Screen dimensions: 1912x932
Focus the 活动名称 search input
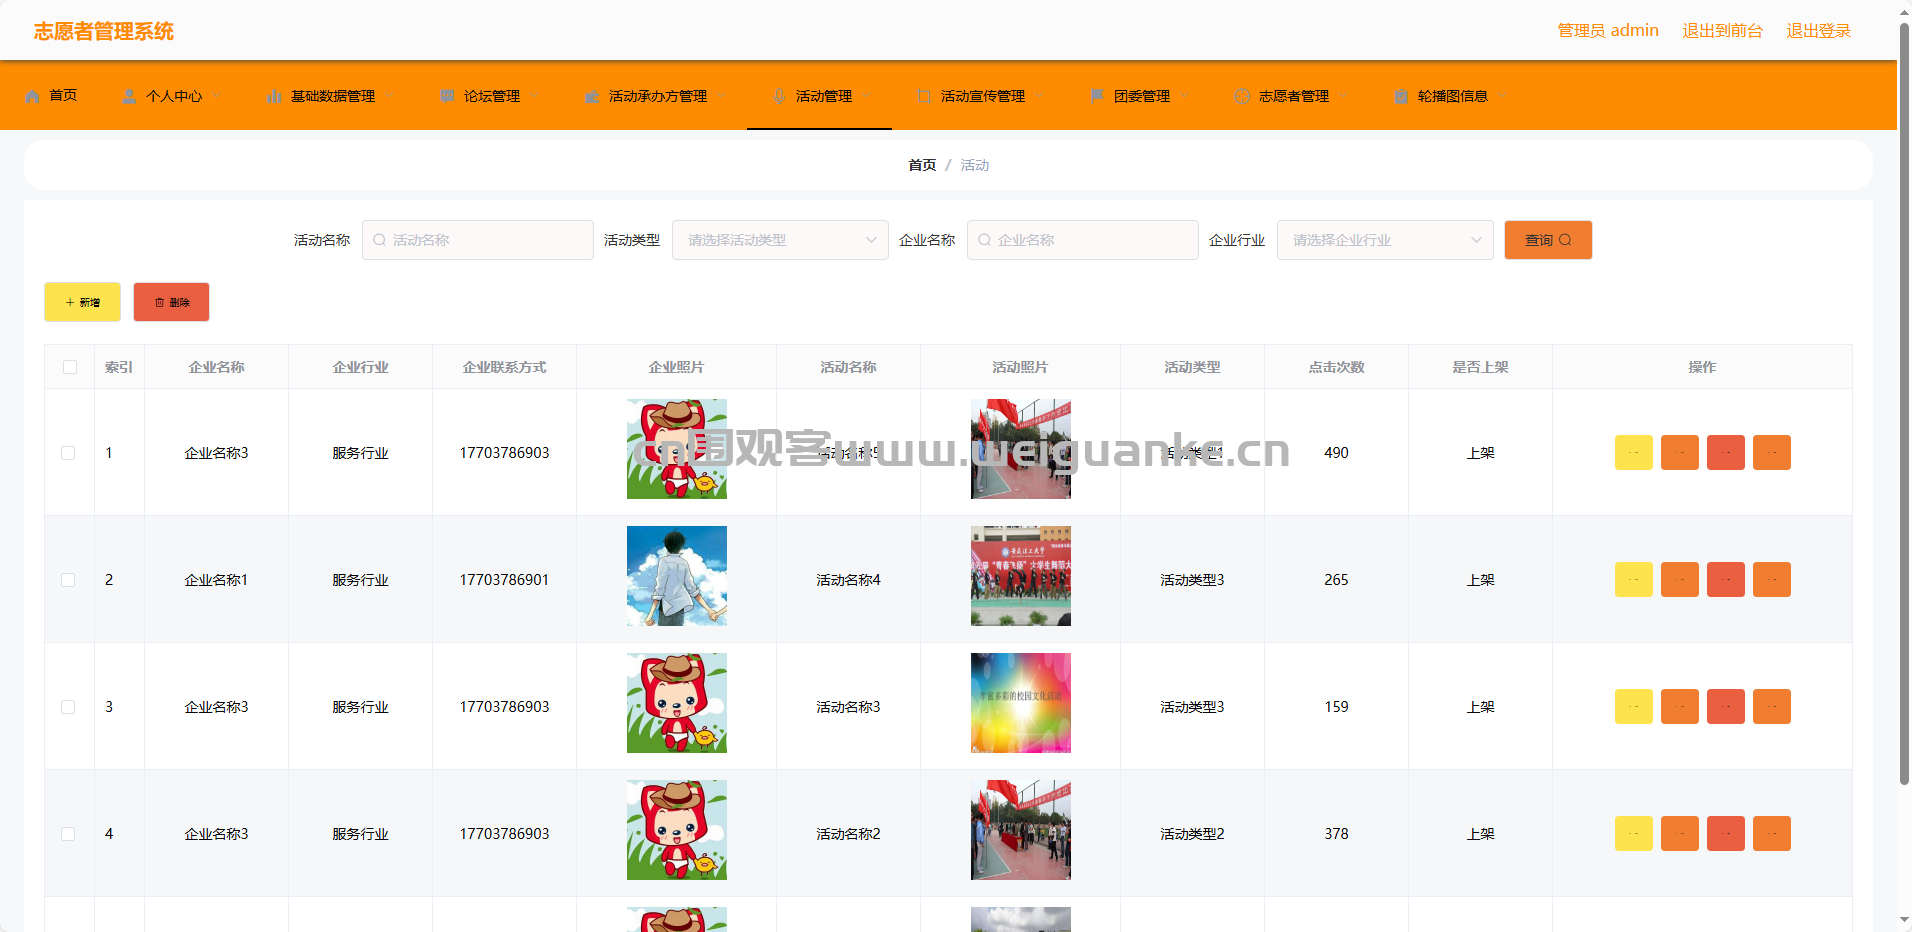(x=478, y=240)
